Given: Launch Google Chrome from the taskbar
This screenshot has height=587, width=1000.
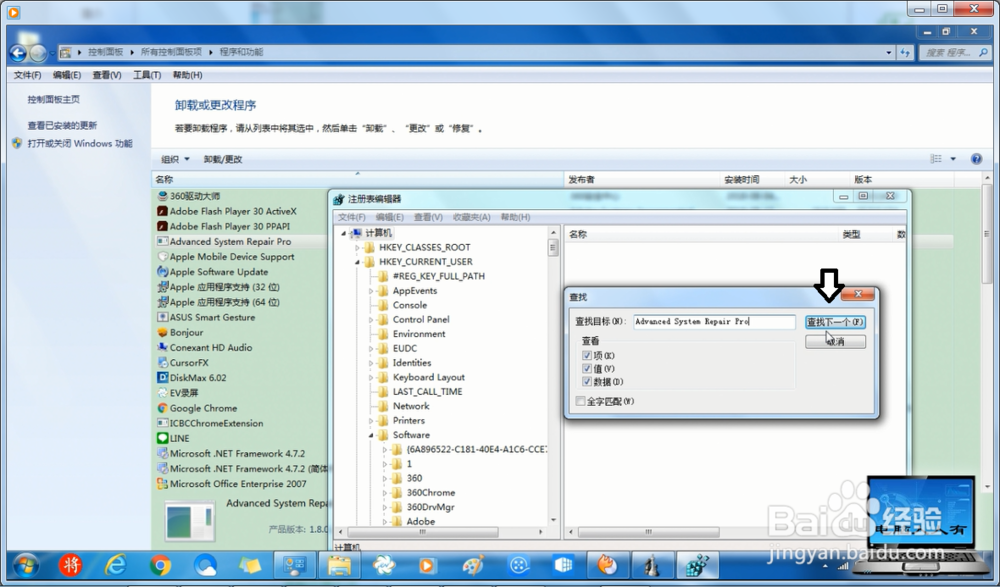Looking at the screenshot, I should (160, 565).
